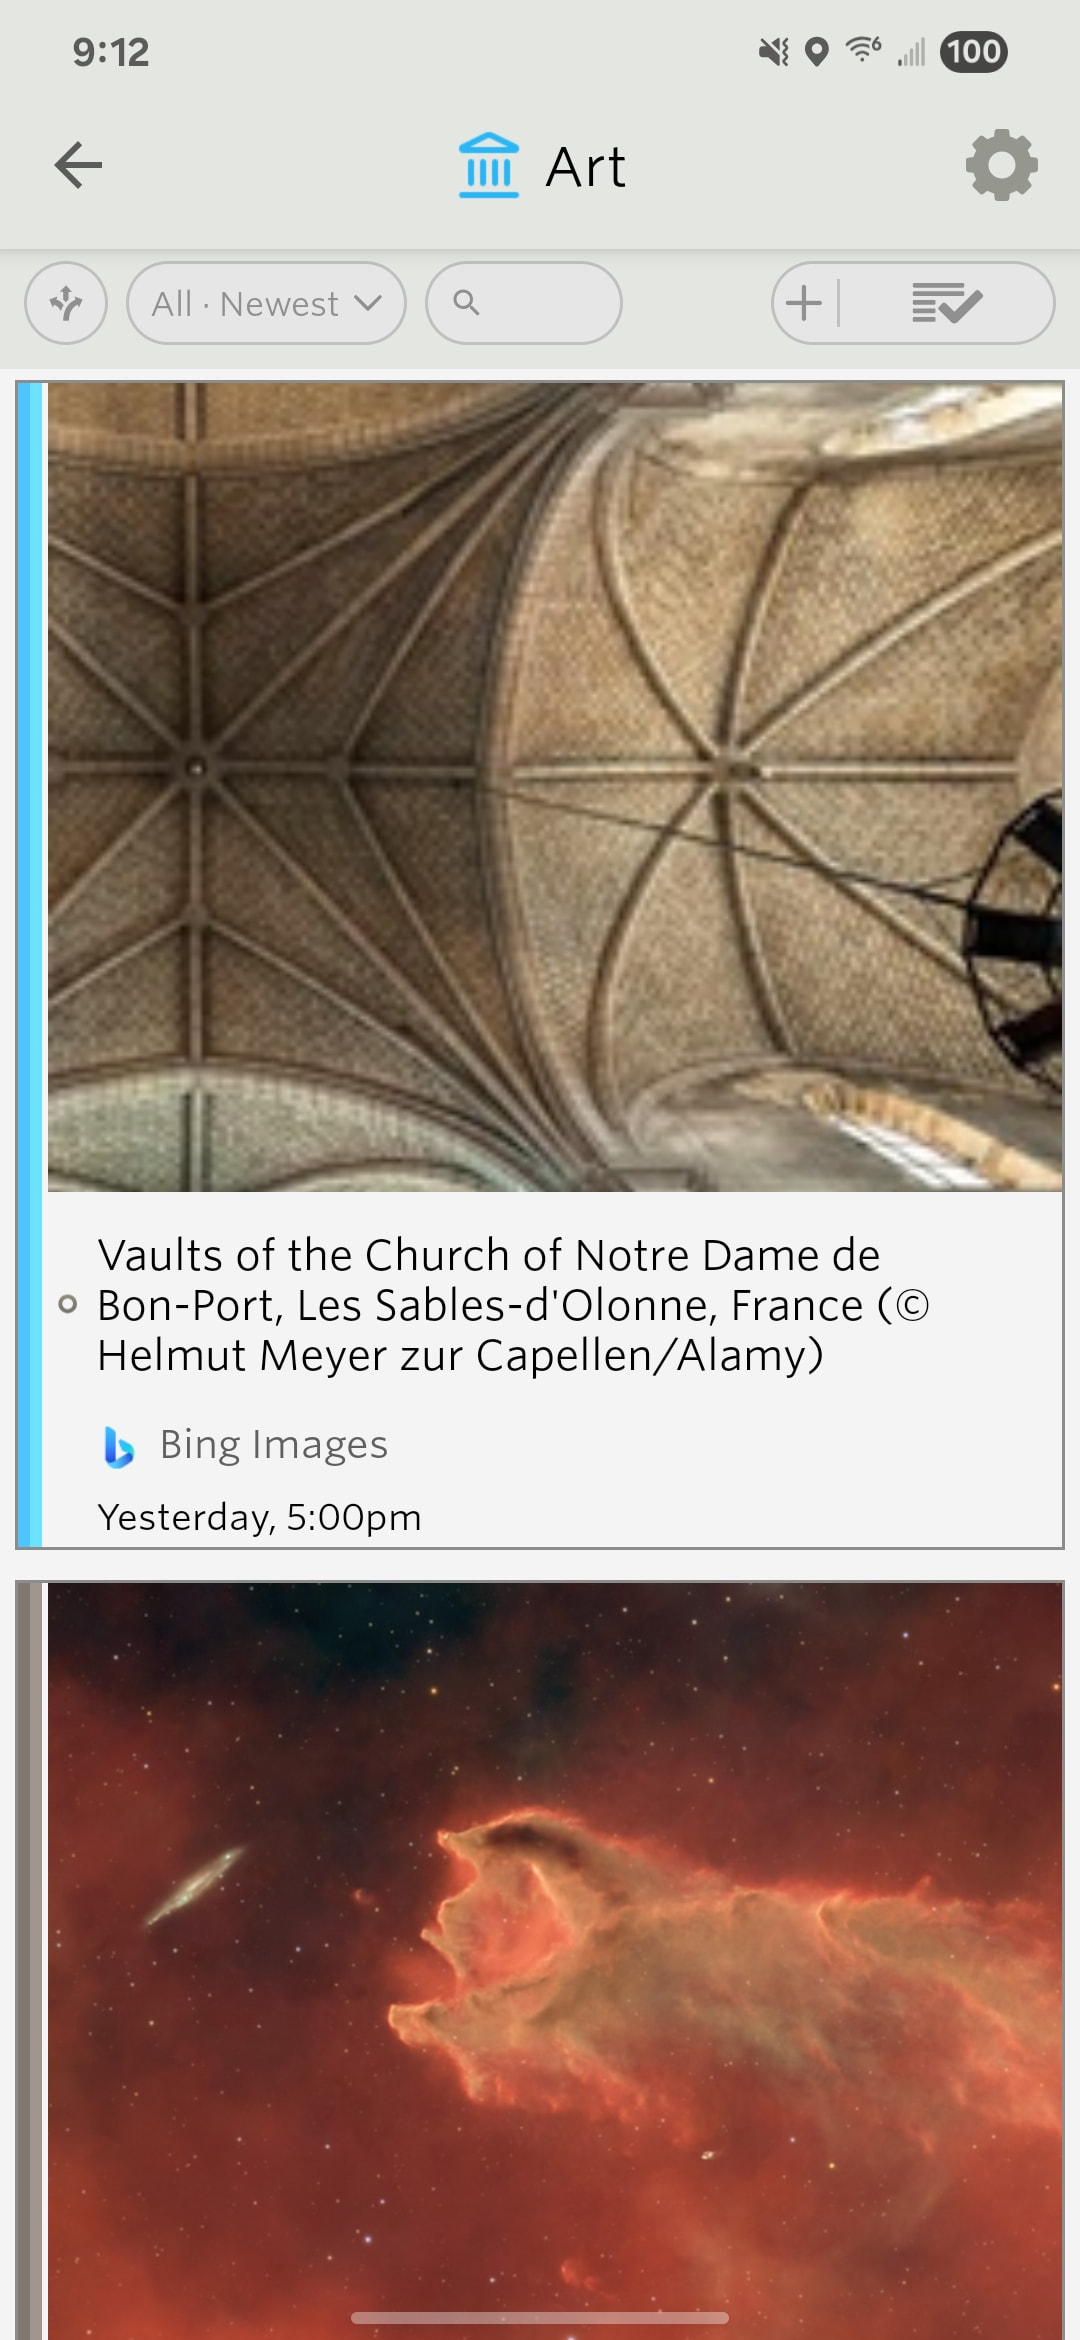Tap the location icon in status bar
Image resolution: width=1080 pixels, height=2340 pixels.
(817, 52)
